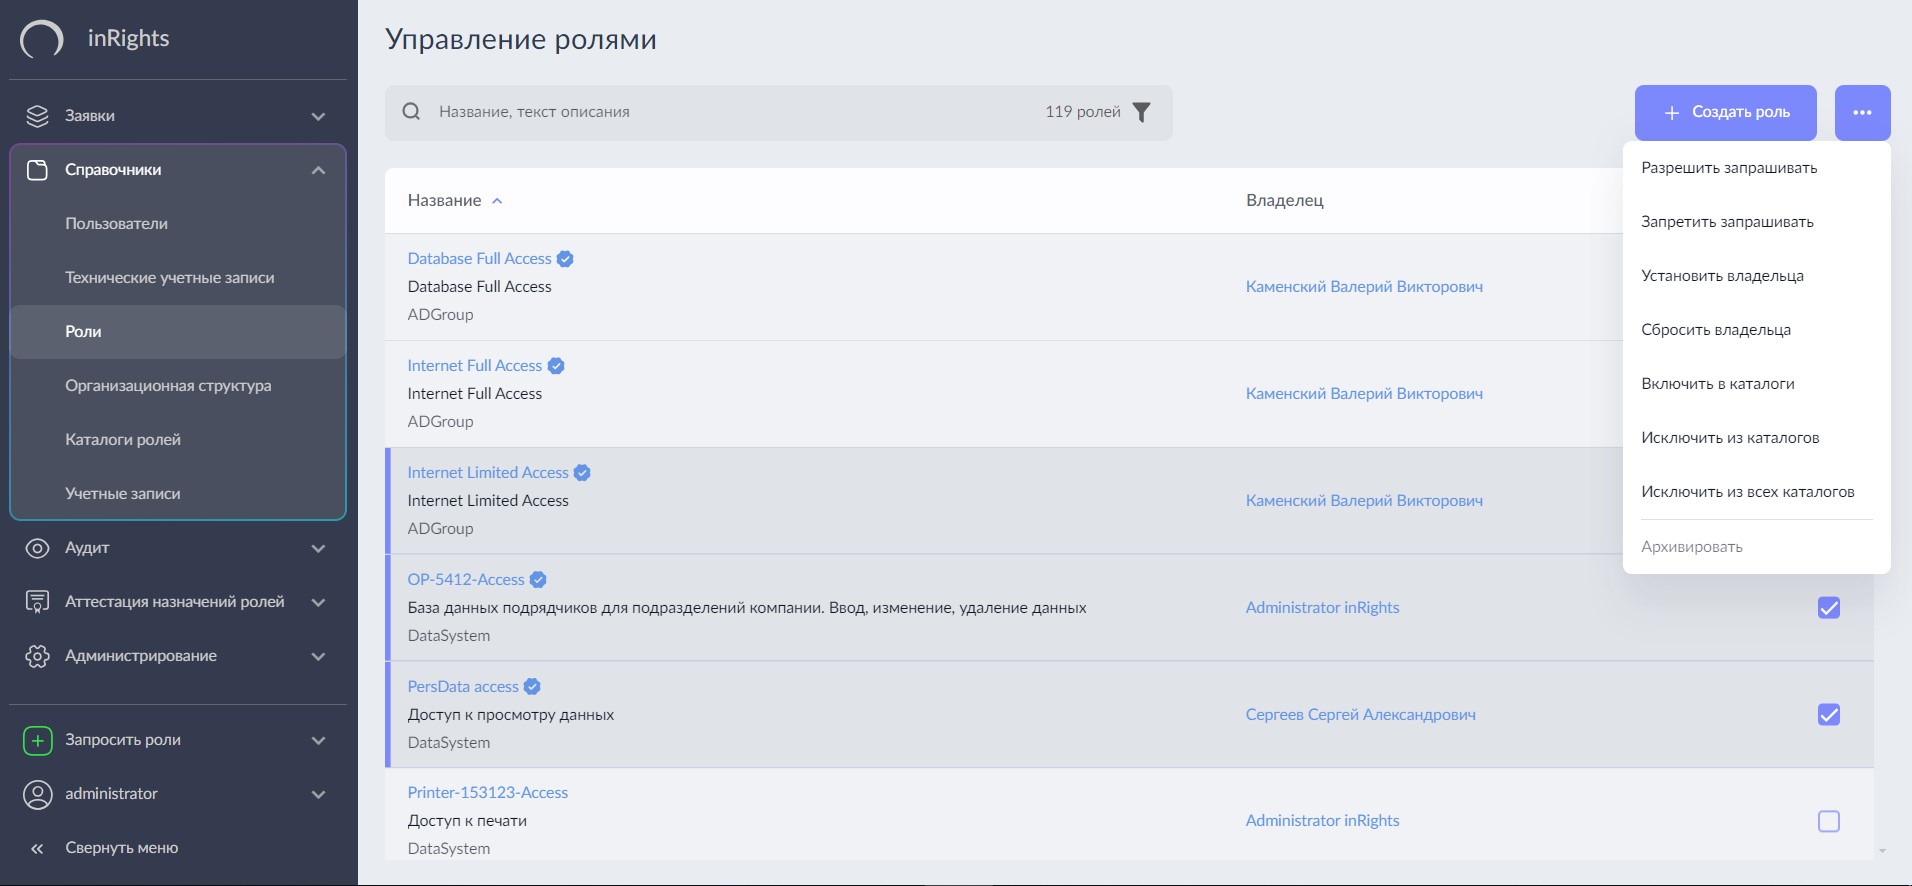
Task: Open the three-dots more actions button
Action: (x=1862, y=113)
